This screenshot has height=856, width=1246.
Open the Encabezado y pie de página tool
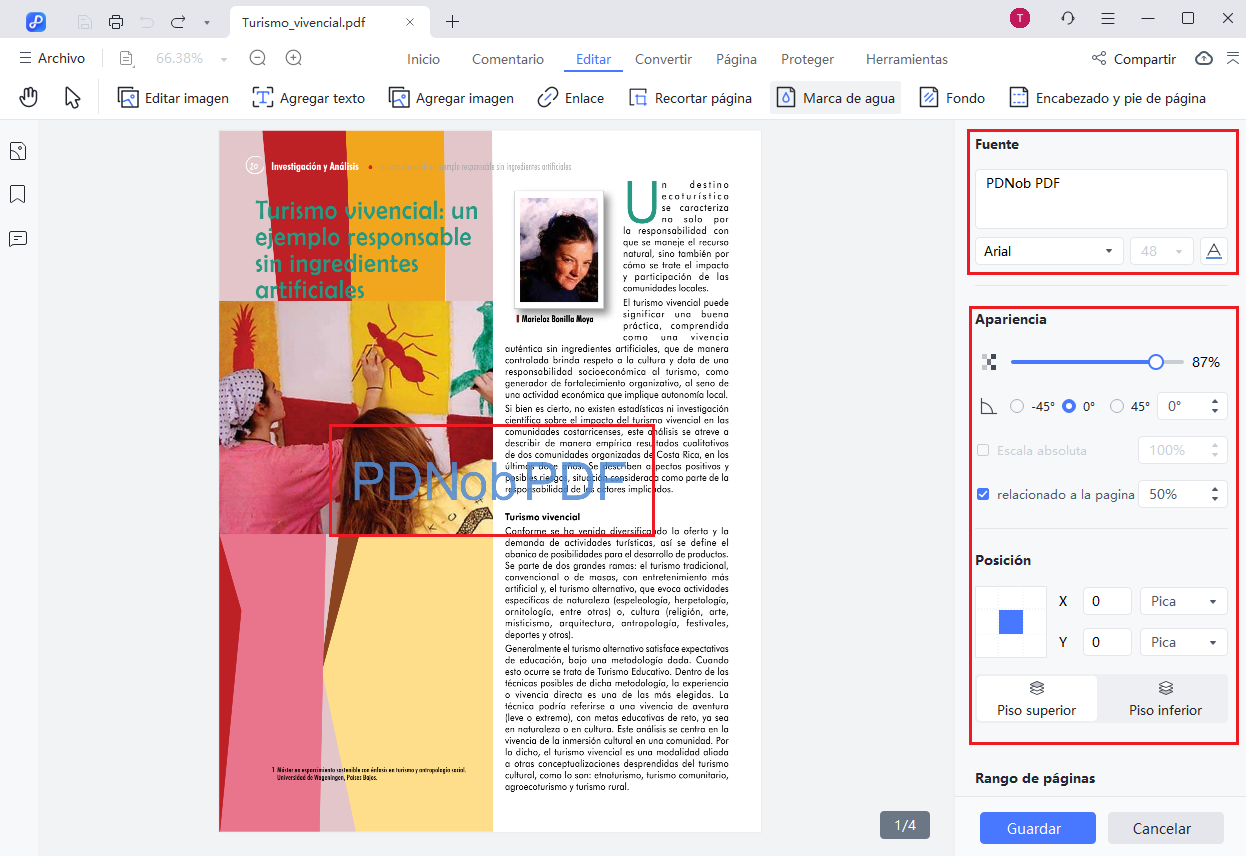(1108, 97)
